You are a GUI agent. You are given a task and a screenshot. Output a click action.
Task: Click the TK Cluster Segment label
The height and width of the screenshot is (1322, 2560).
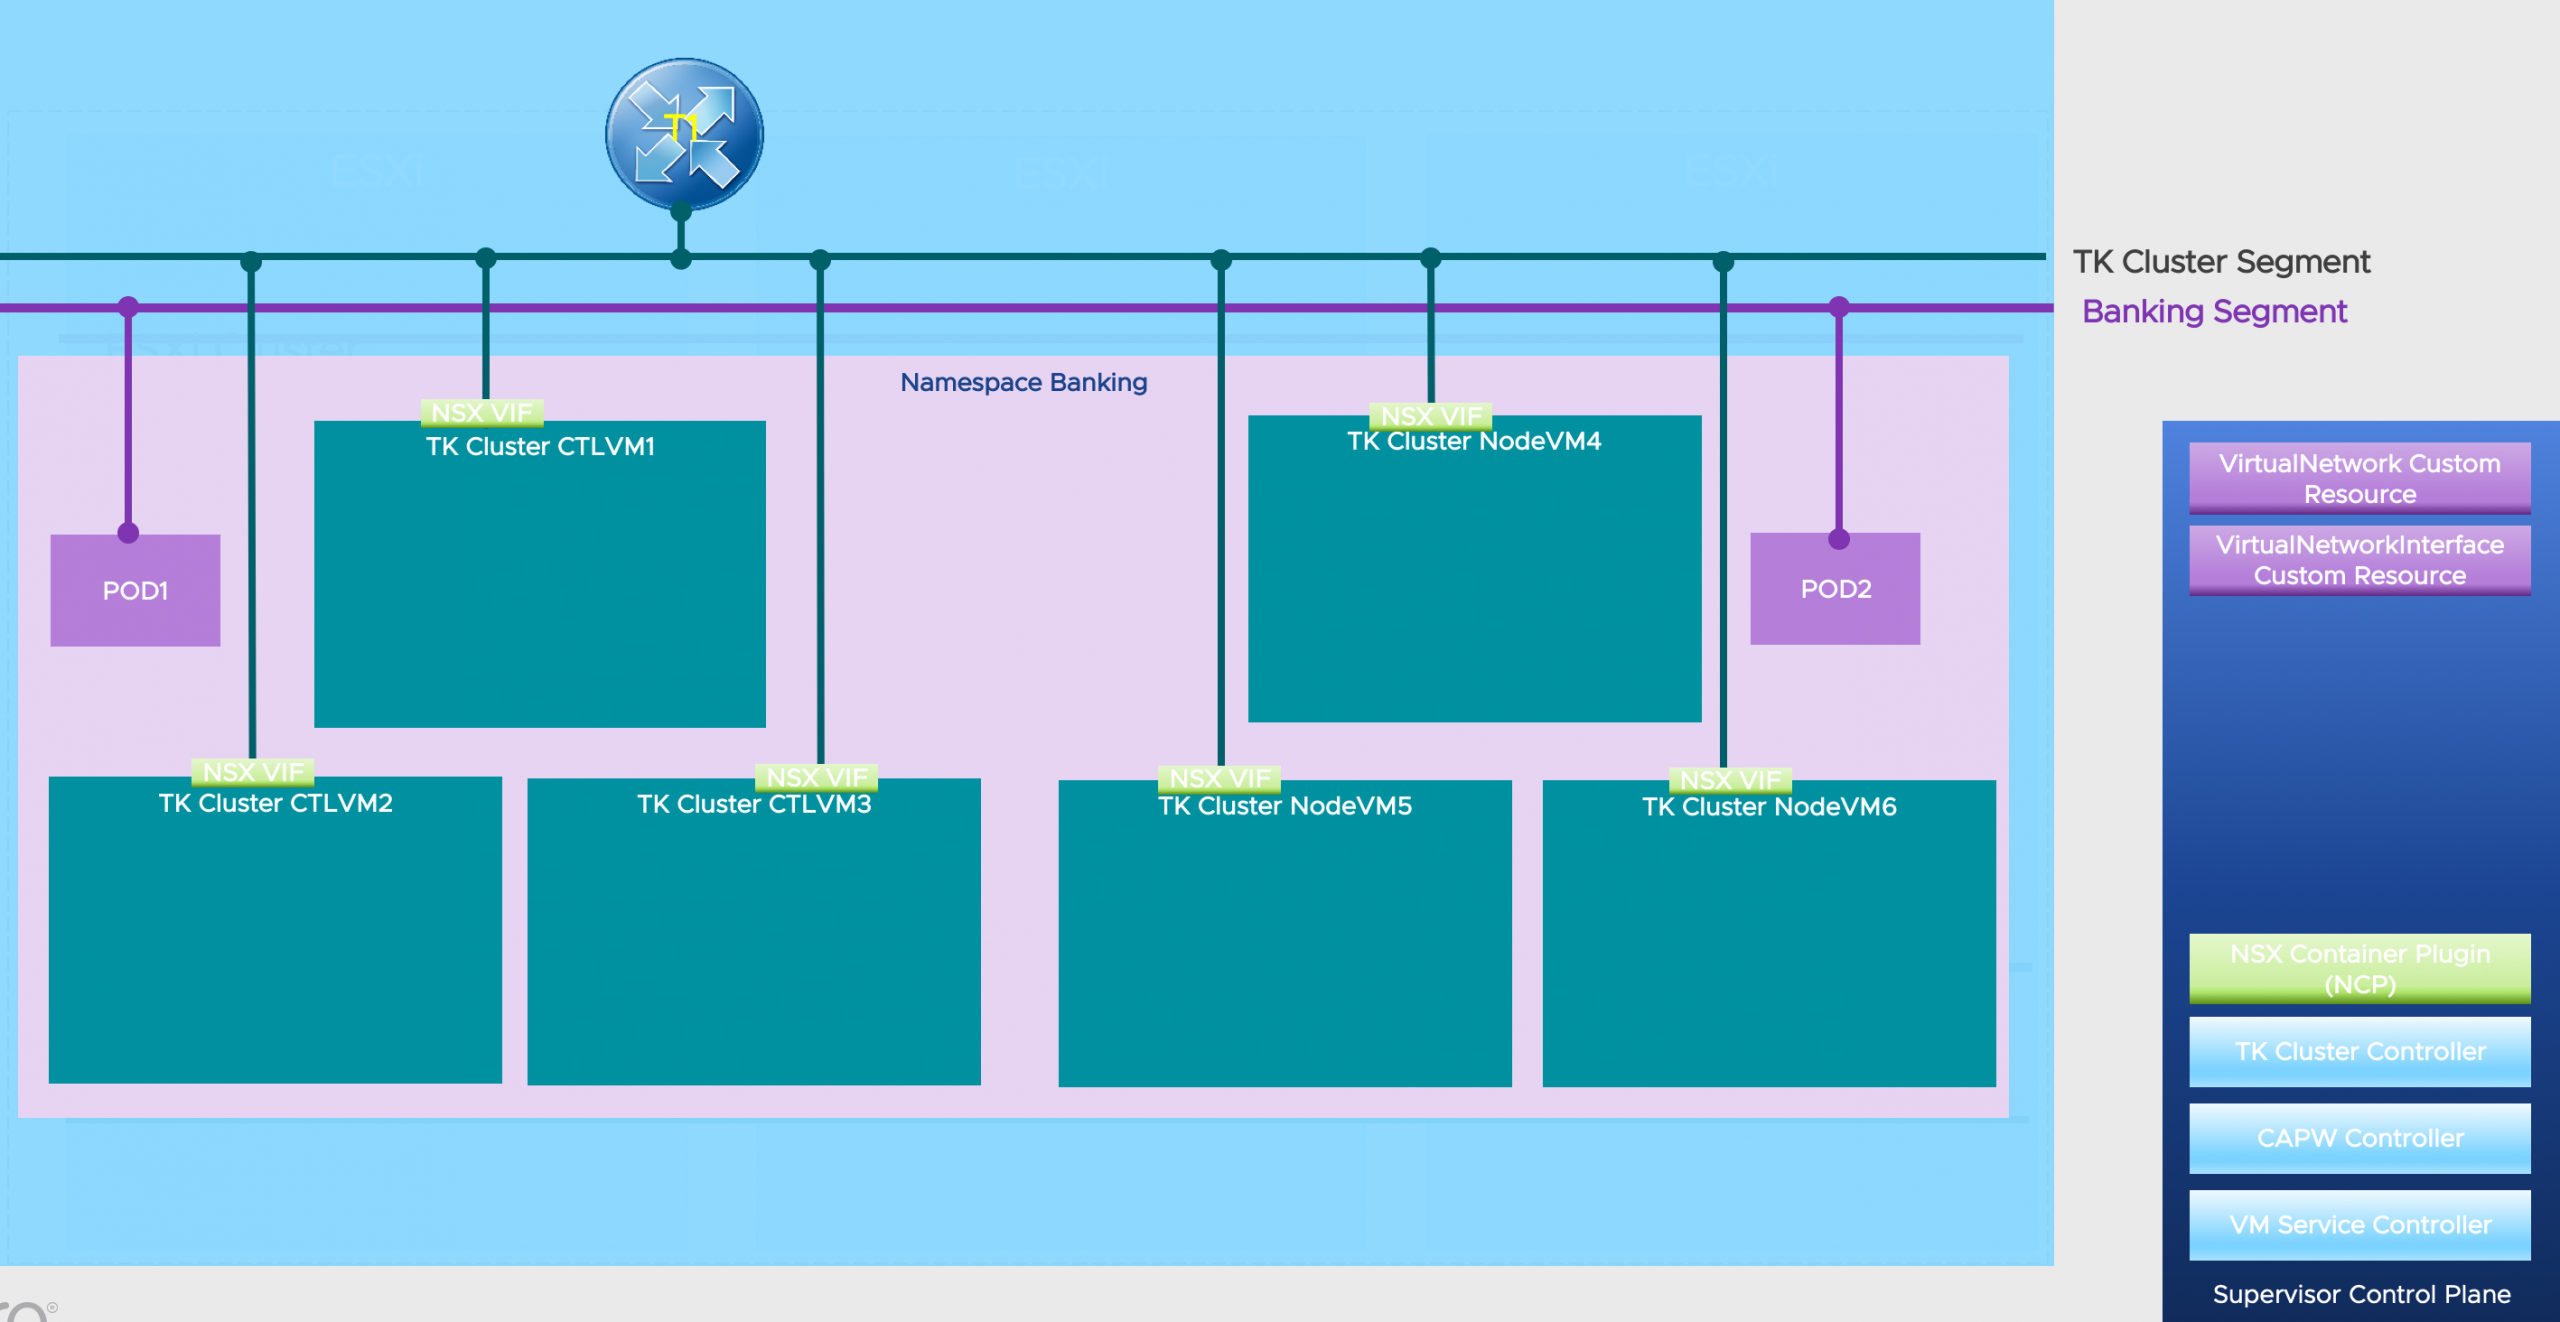[x=2221, y=261]
